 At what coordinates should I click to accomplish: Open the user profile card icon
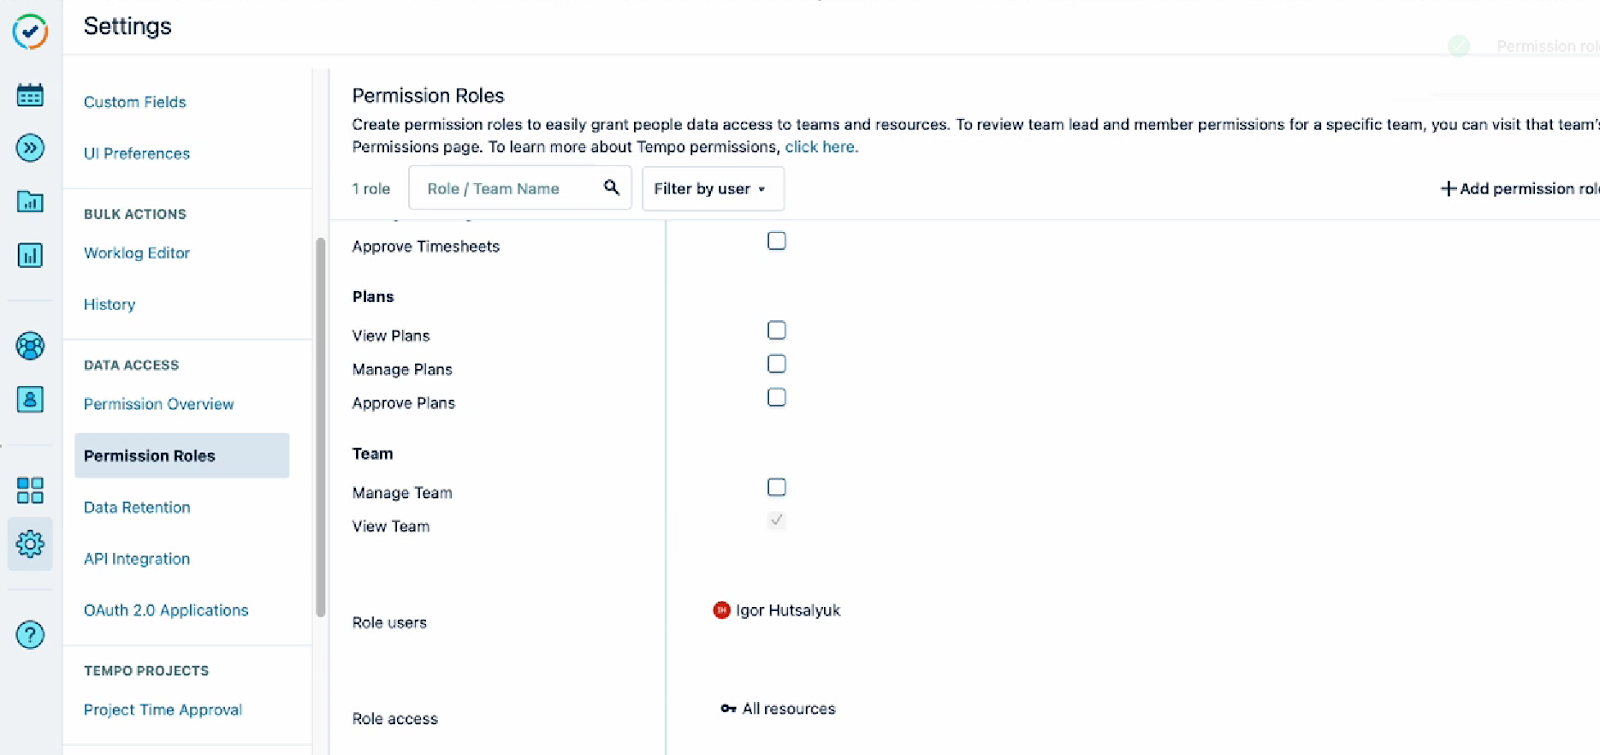pyautogui.click(x=30, y=399)
